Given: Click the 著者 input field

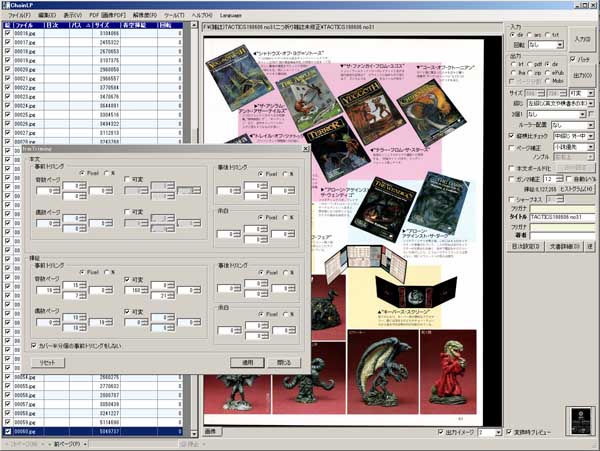Looking at the screenshot, I should (x=562, y=235).
